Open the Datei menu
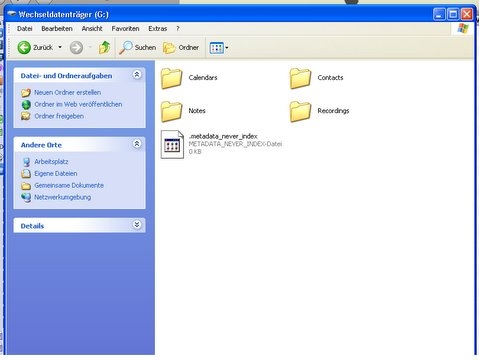Image resolution: width=479 pixels, height=361 pixels. 25,29
